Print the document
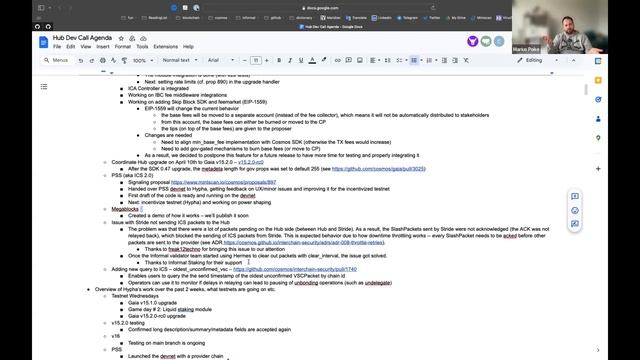The width and height of the screenshot is (640, 360). click(x=102, y=60)
